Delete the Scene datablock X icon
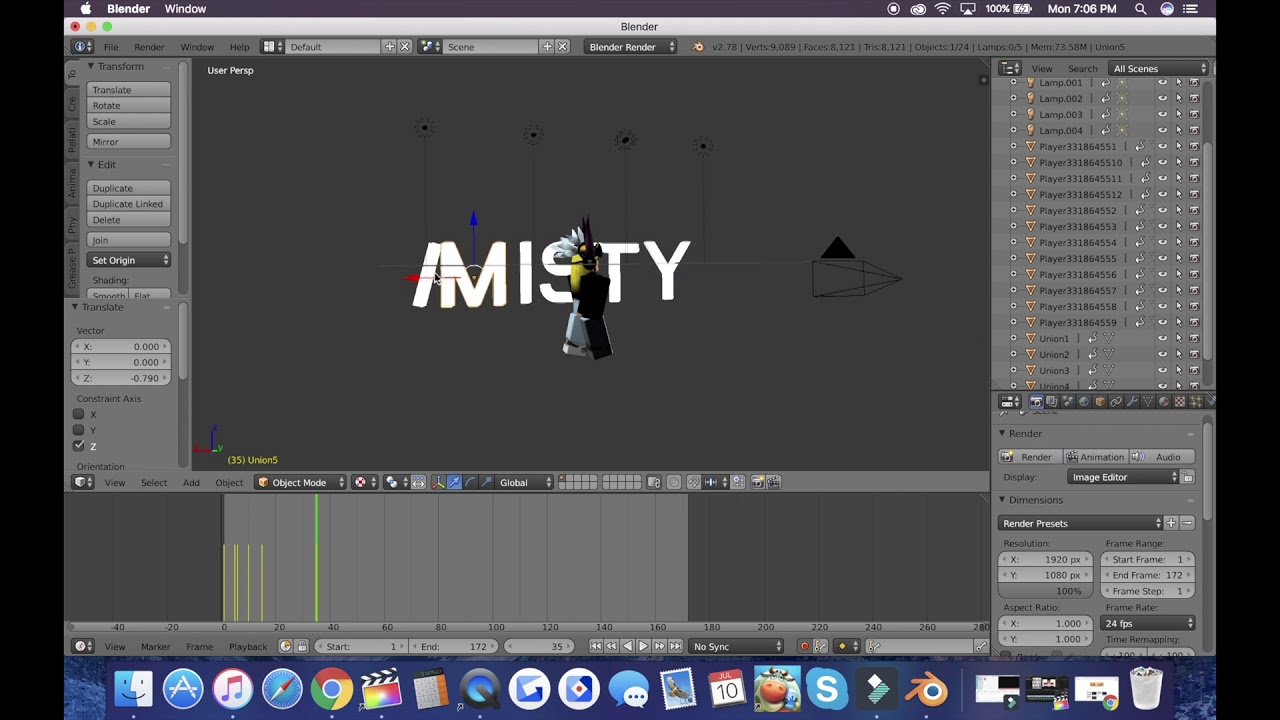Viewport: 1280px width, 720px height. pyautogui.click(x=562, y=47)
